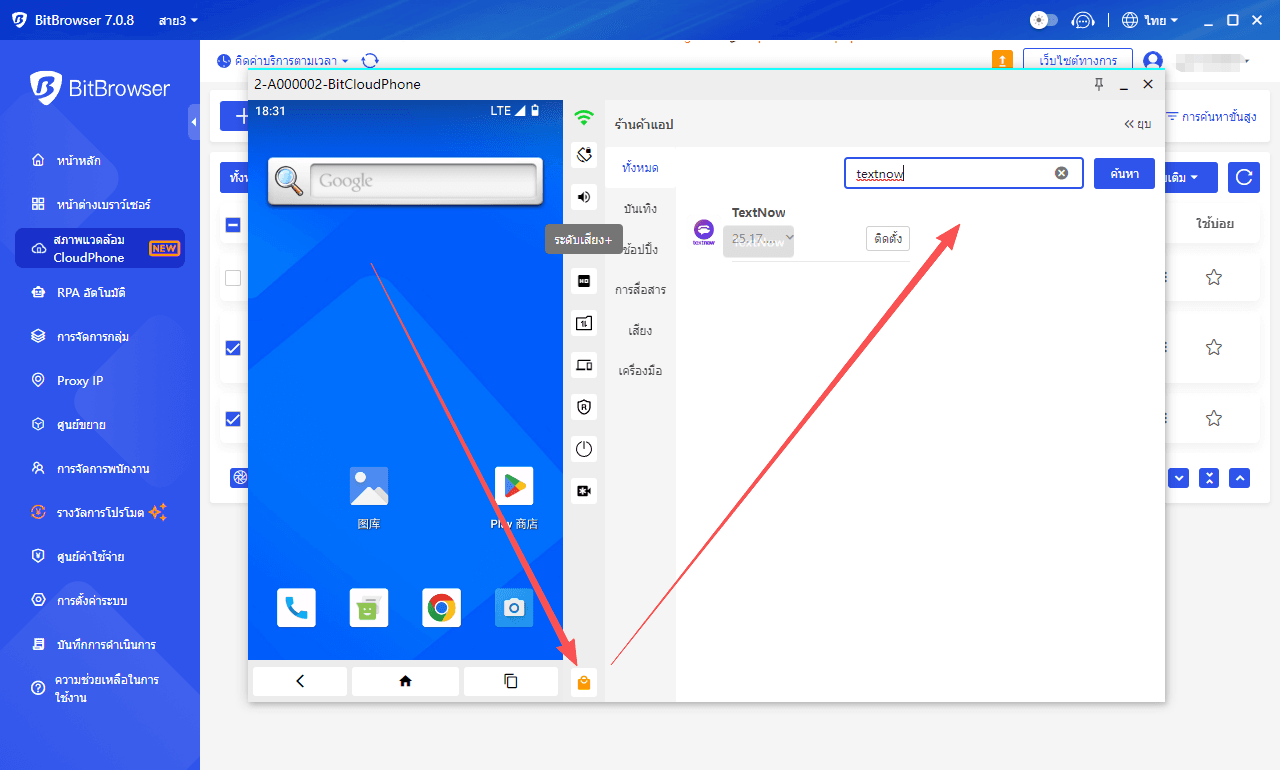The width and height of the screenshot is (1280, 770).
Task: Tick the unchecked first row checkbox
Action: tap(233, 278)
